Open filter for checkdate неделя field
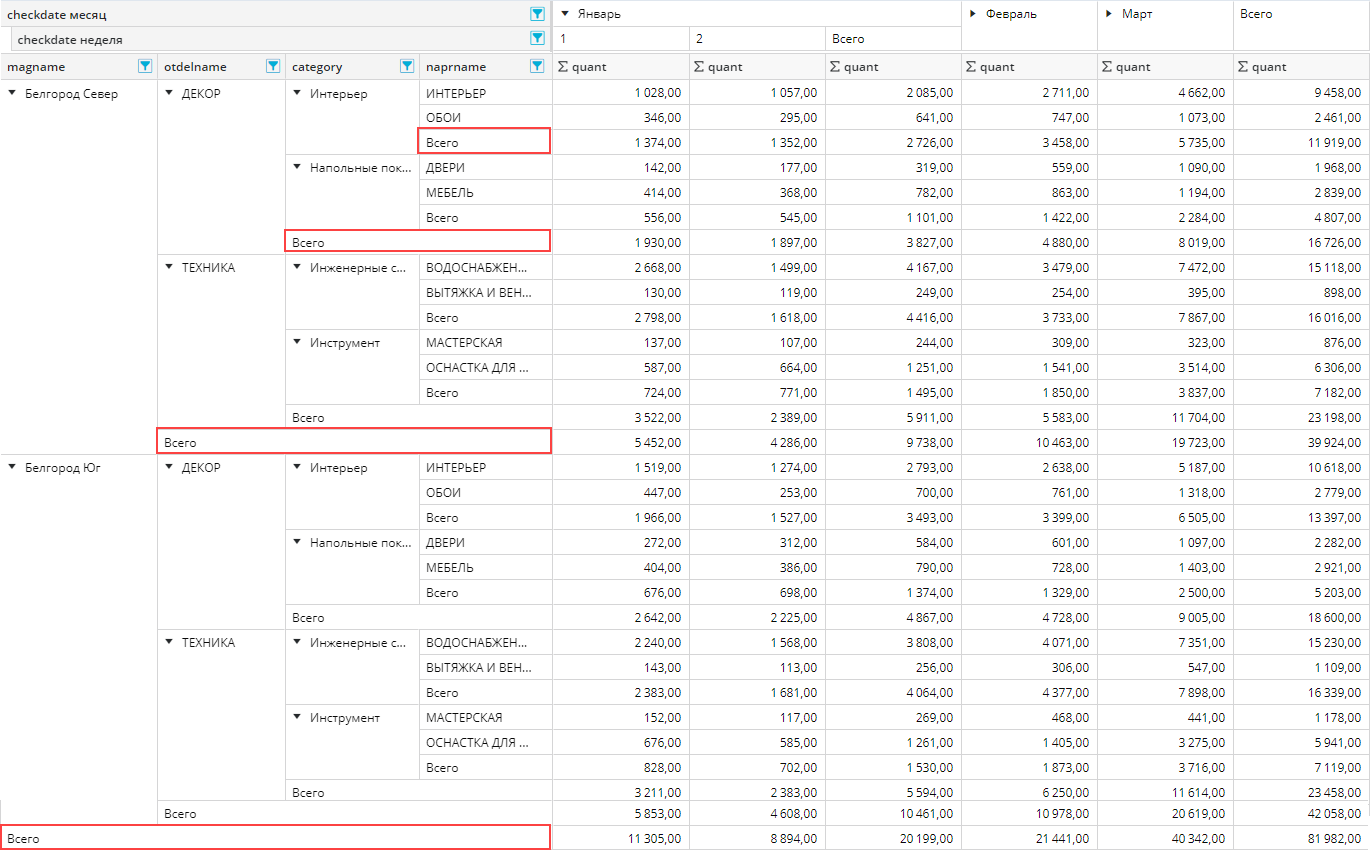This screenshot has width=1370, height=850. click(x=537, y=39)
